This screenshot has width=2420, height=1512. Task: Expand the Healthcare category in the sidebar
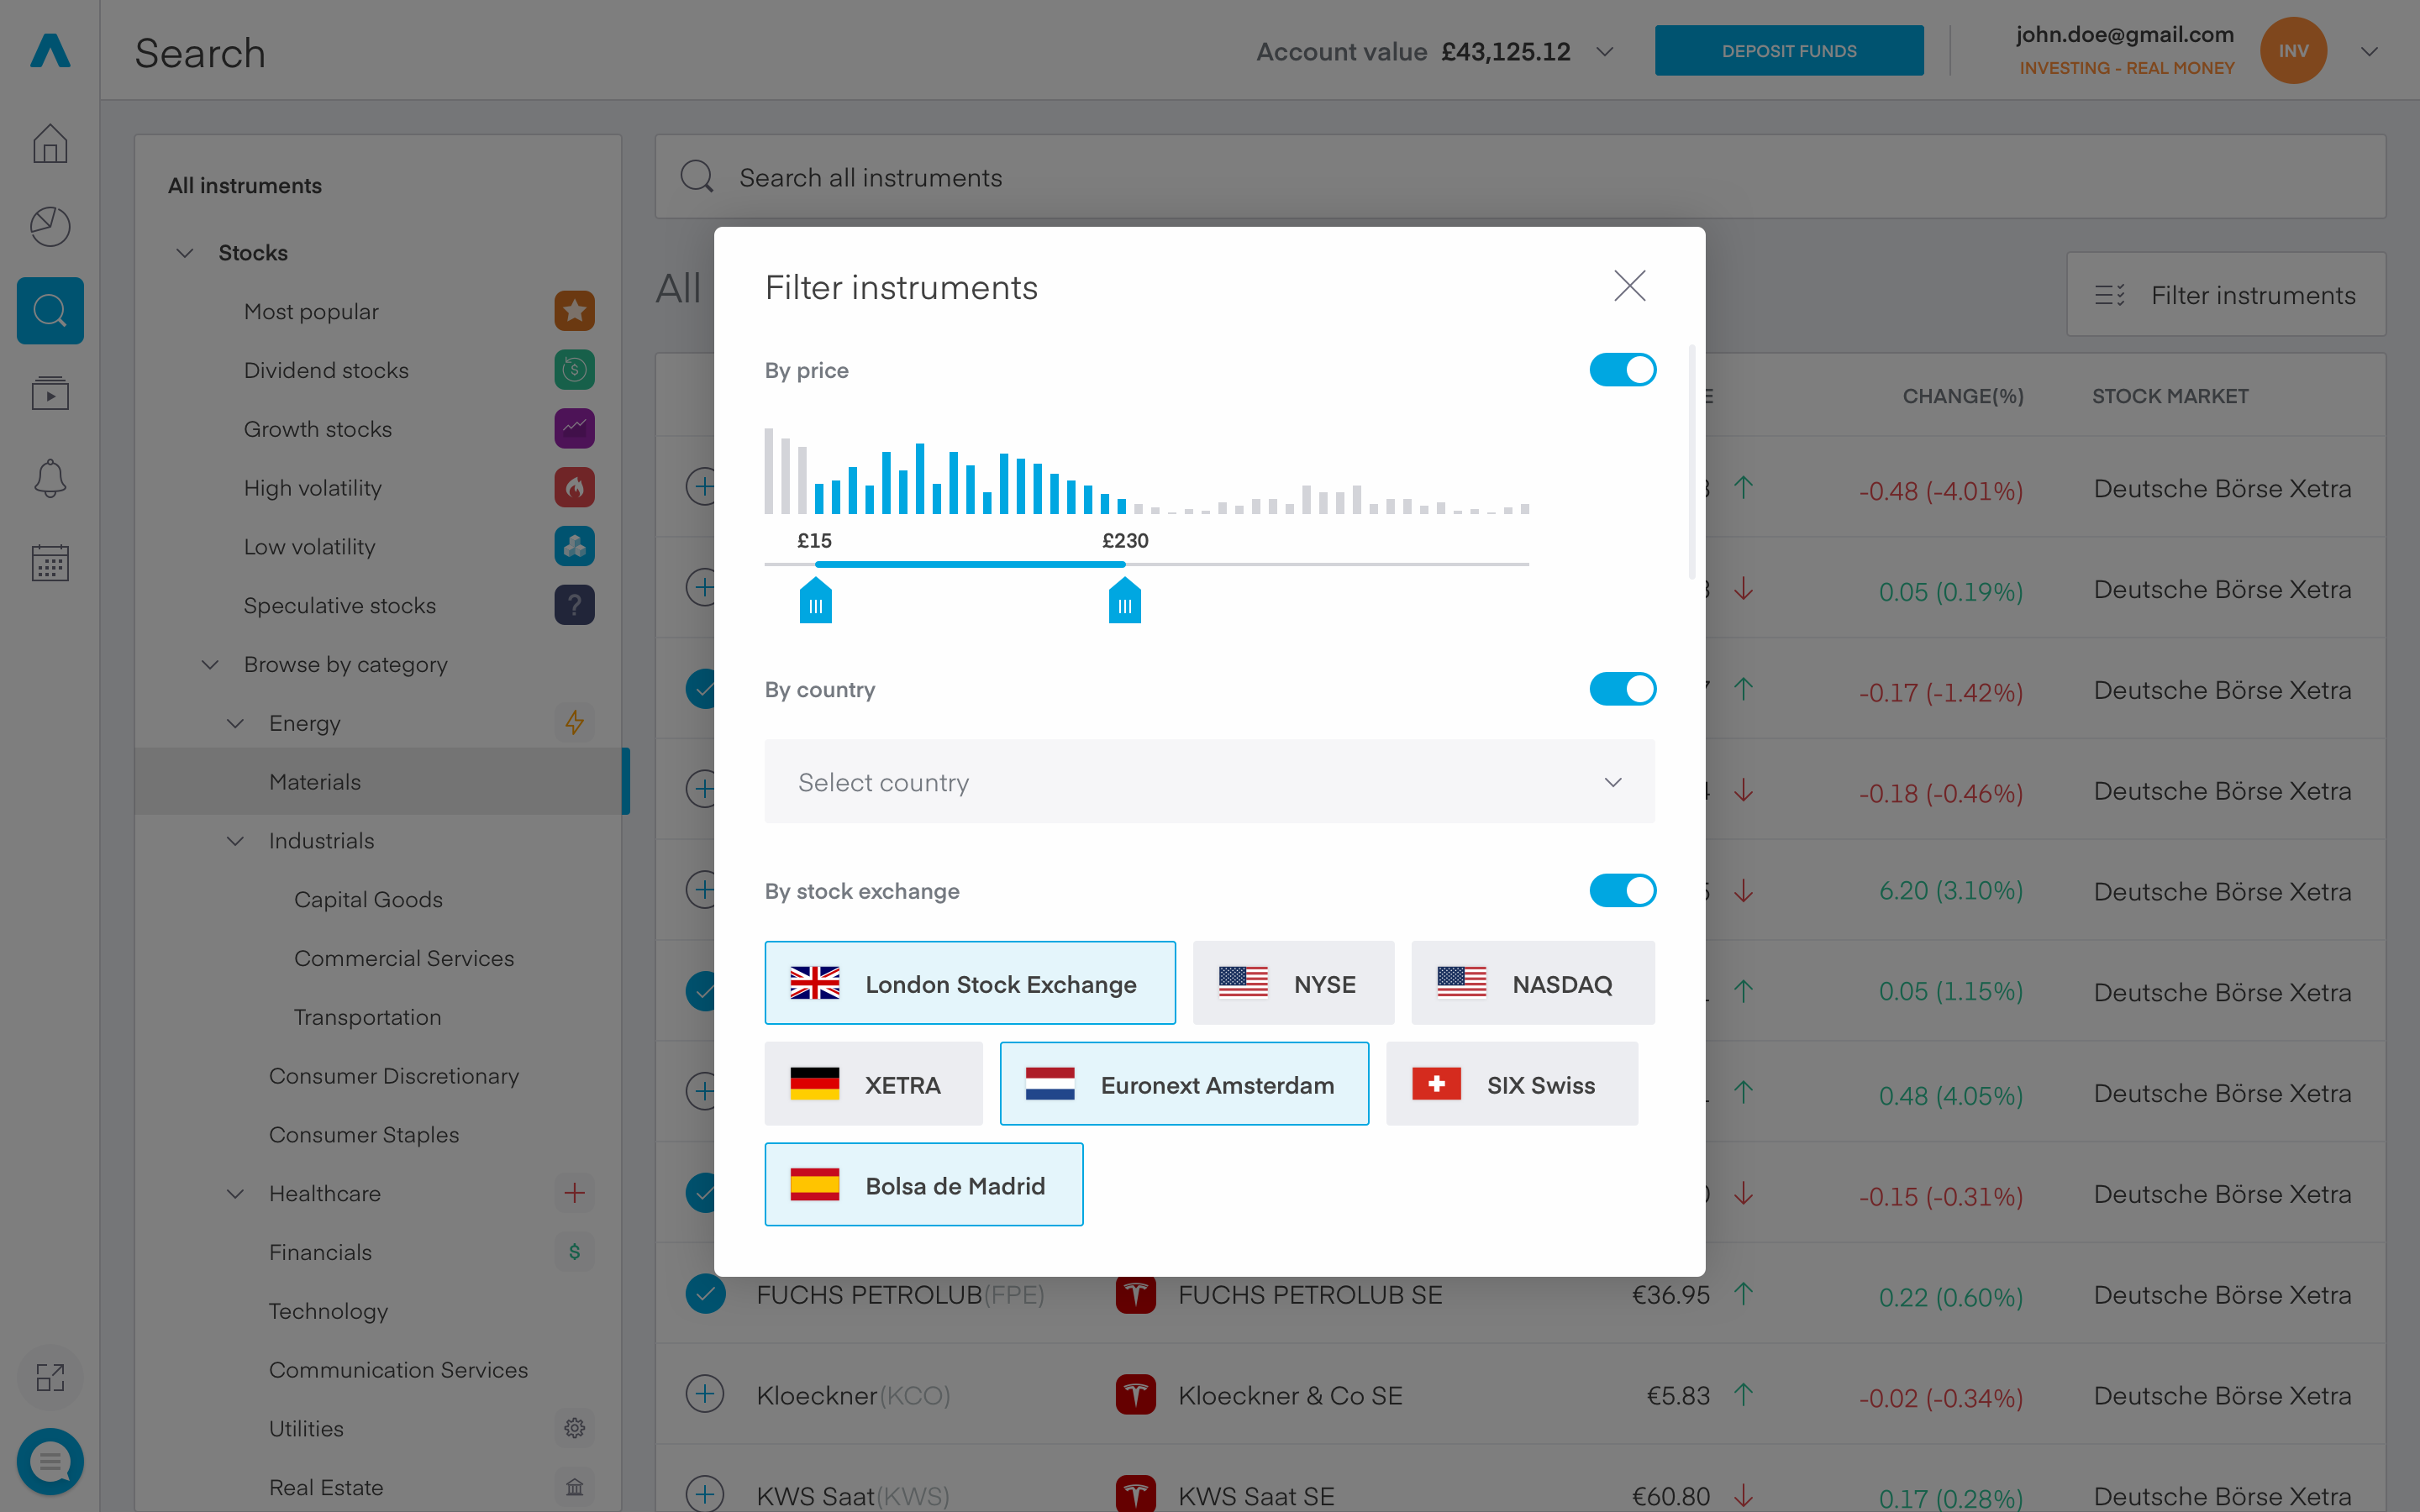point(235,1194)
